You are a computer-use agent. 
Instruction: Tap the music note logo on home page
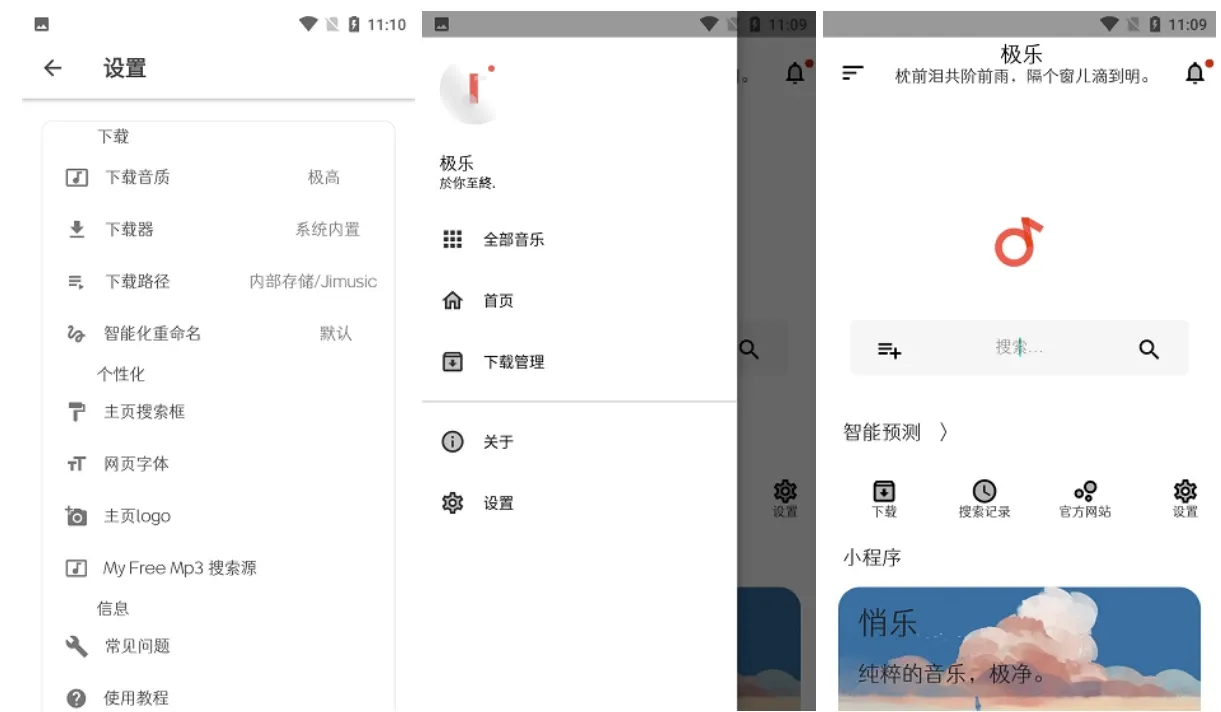click(1019, 243)
